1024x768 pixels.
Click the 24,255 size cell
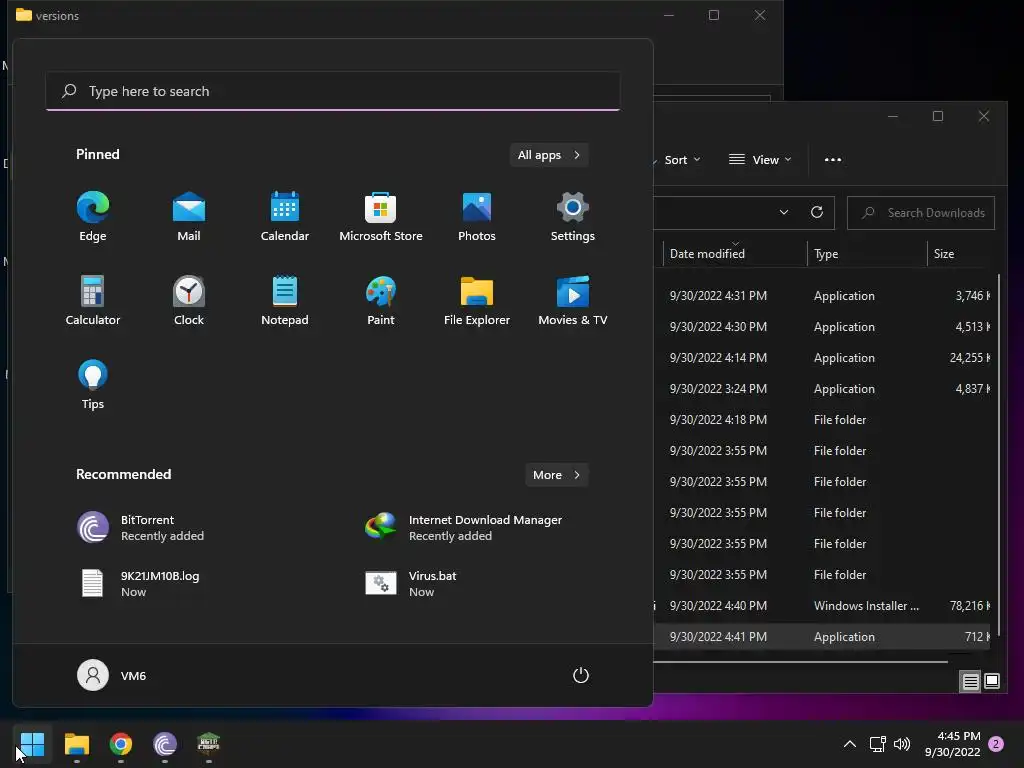(x=970, y=358)
